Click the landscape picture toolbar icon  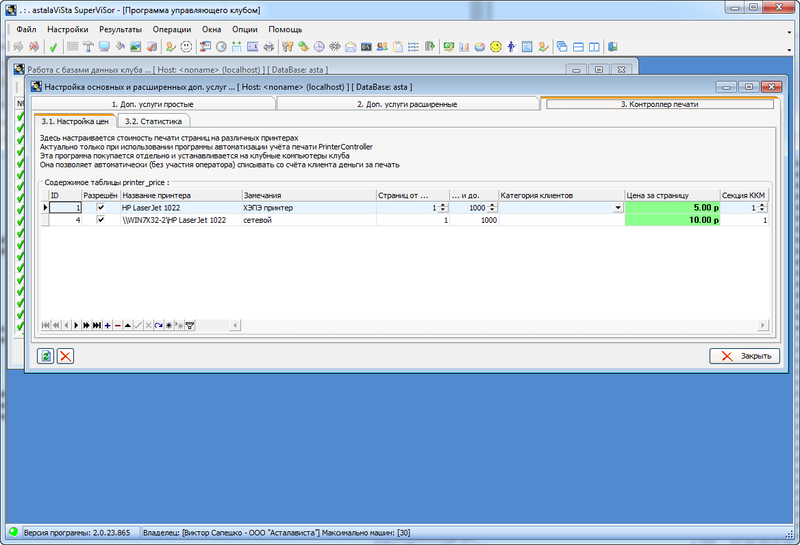pos(136,47)
